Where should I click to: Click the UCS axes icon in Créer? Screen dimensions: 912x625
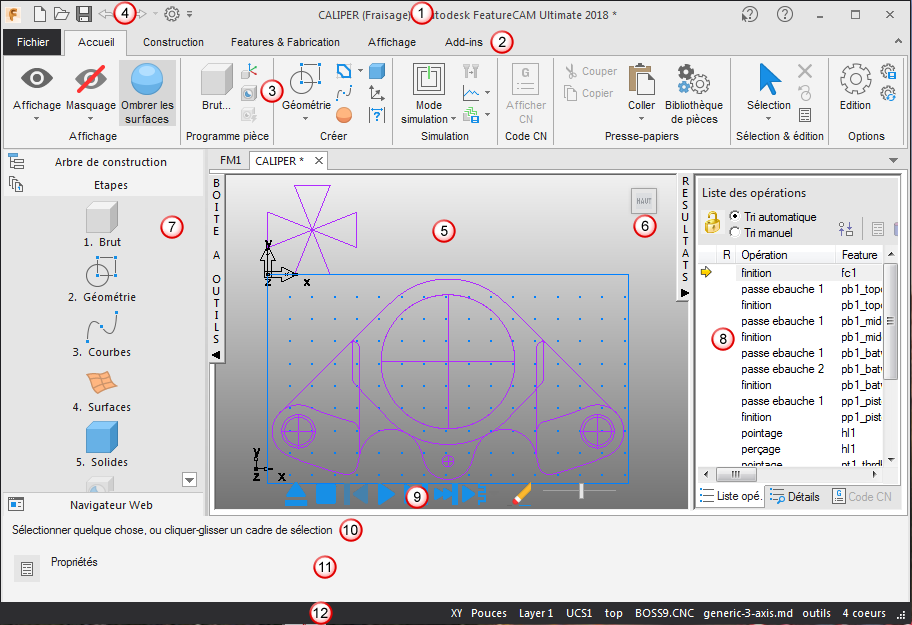click(376, 93)
